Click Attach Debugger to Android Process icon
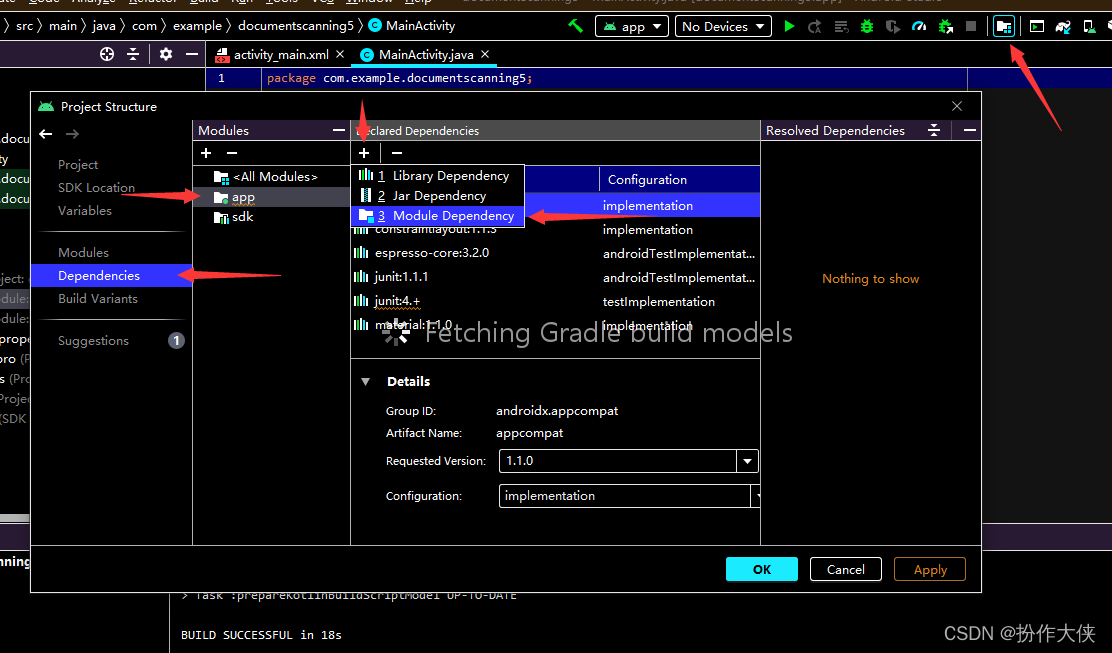 [945, 26]
